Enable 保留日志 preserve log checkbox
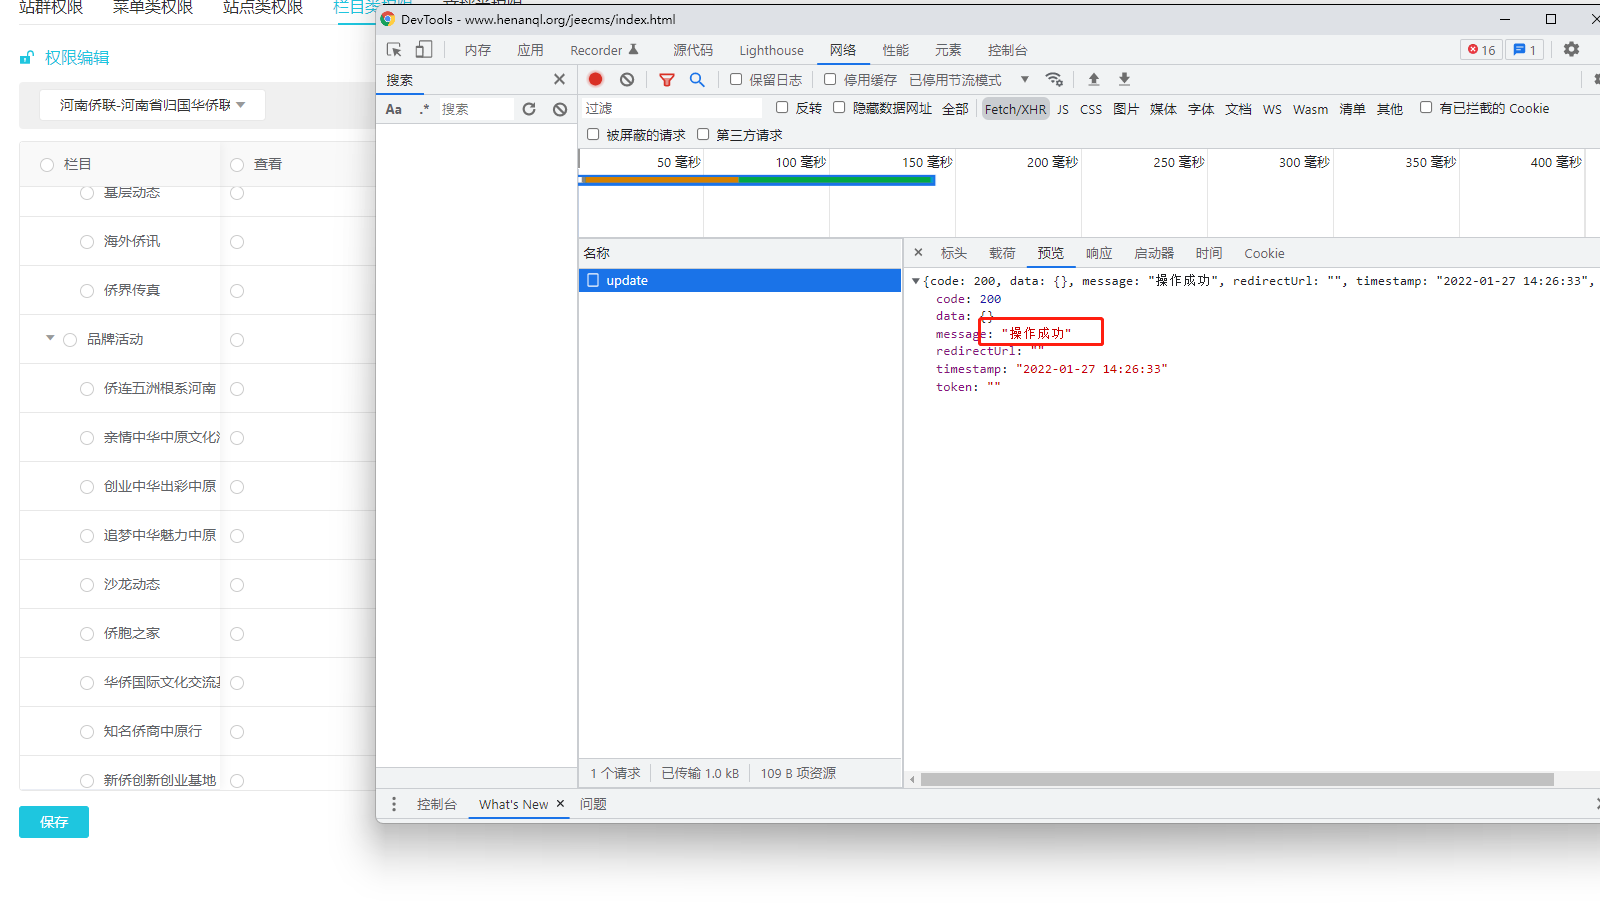The width and height of the screenshot is (1600, 916). coord(736,79)
